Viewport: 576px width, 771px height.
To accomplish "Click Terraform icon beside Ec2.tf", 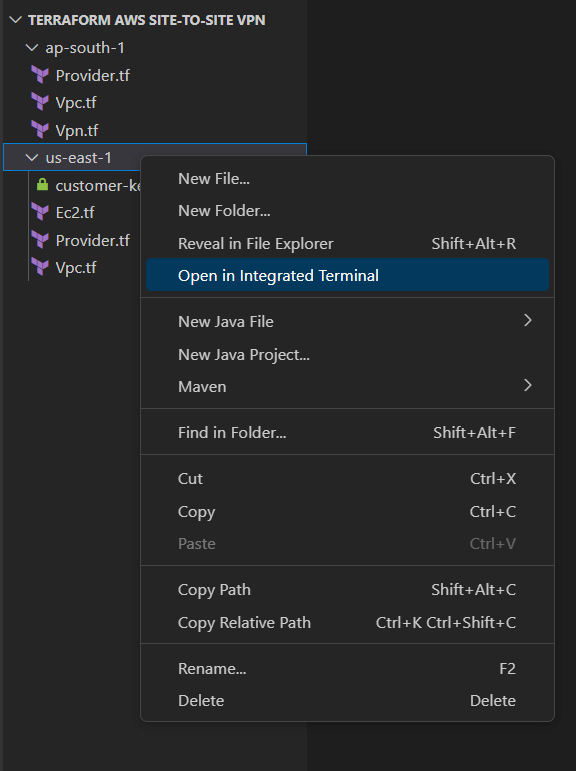I will pos(40,212).
